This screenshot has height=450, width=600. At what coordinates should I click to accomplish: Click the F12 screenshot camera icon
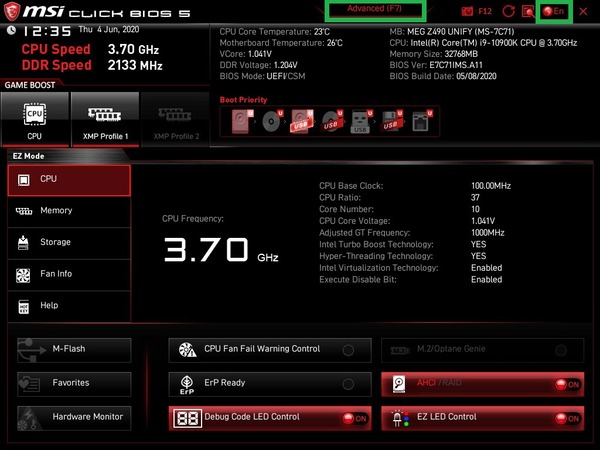point(467,11)
